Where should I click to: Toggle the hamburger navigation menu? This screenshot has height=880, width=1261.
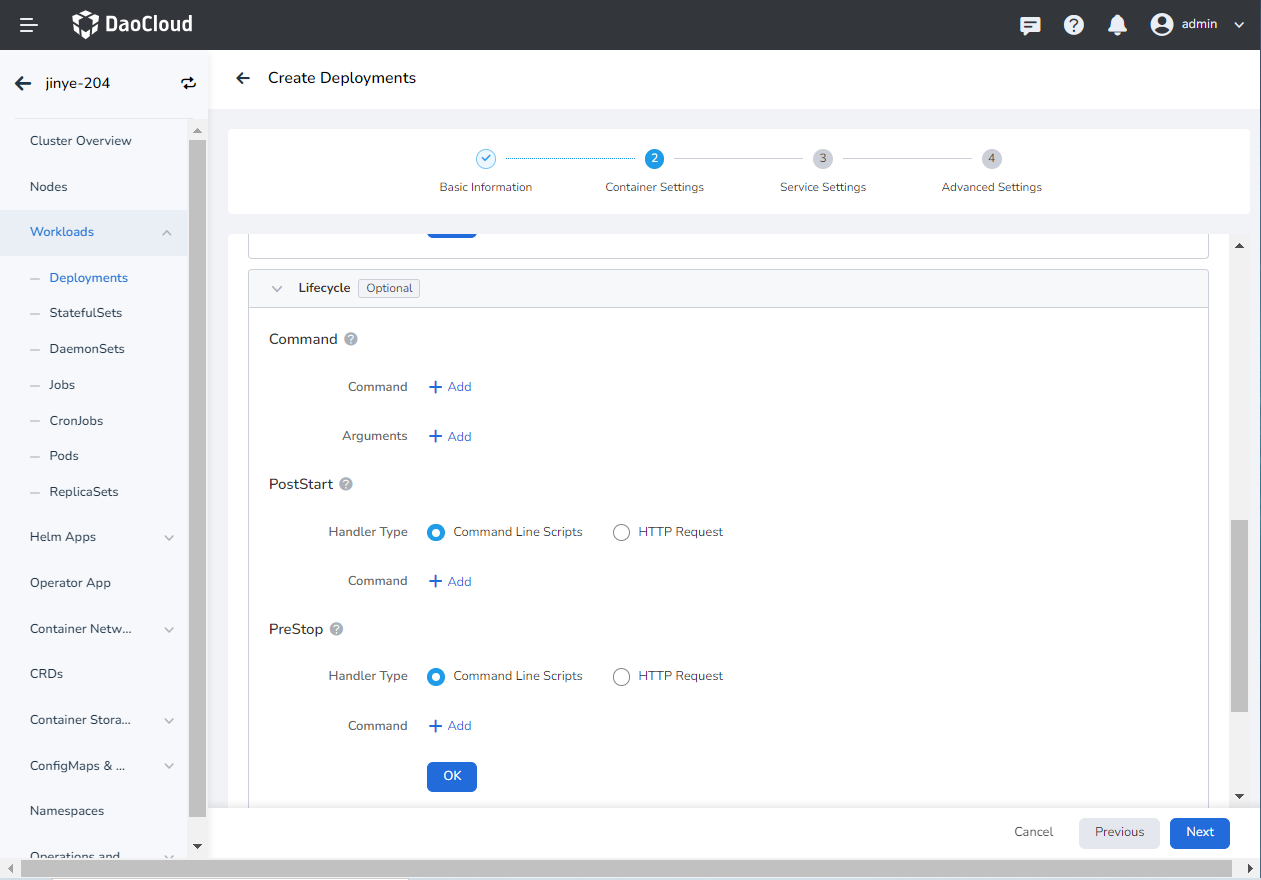pos(29,25)
